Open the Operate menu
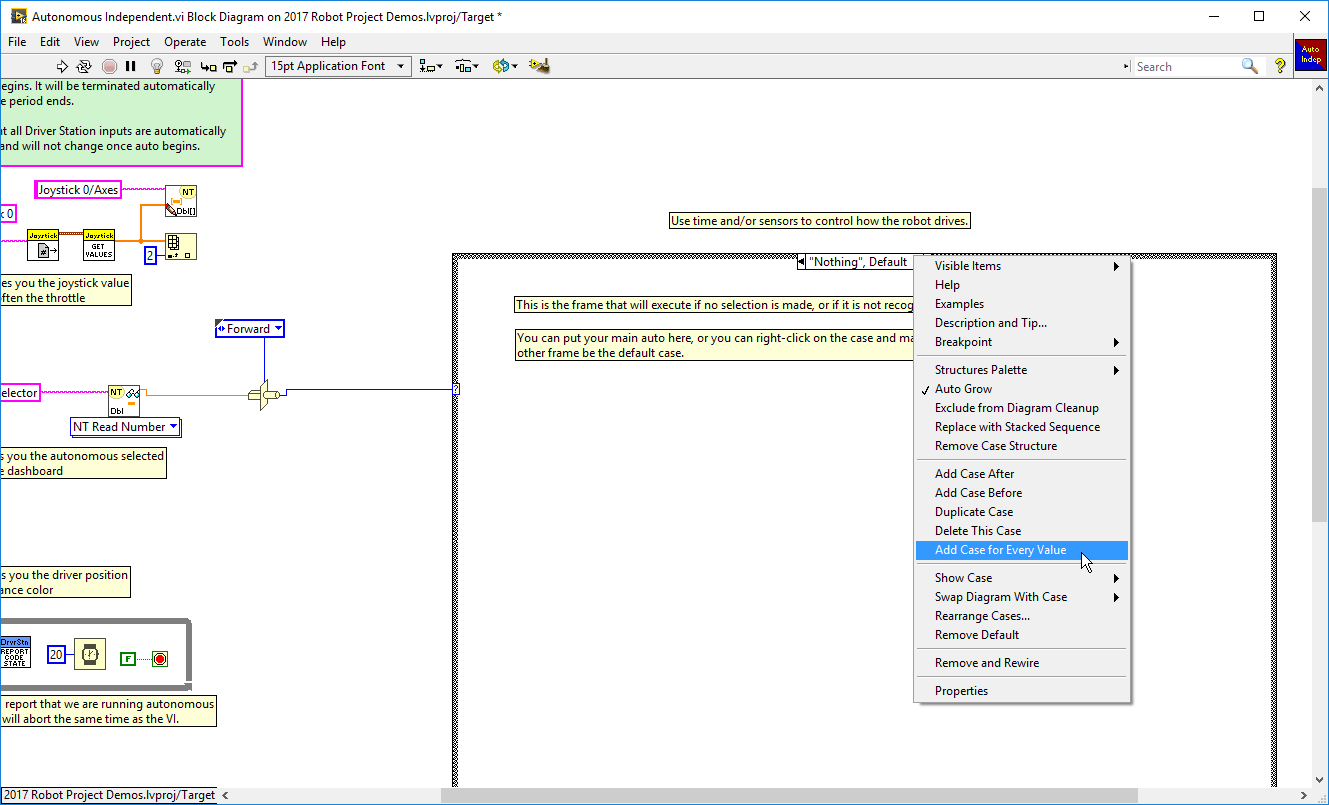This screenshot has height=805, width=1329. point(185,42)
